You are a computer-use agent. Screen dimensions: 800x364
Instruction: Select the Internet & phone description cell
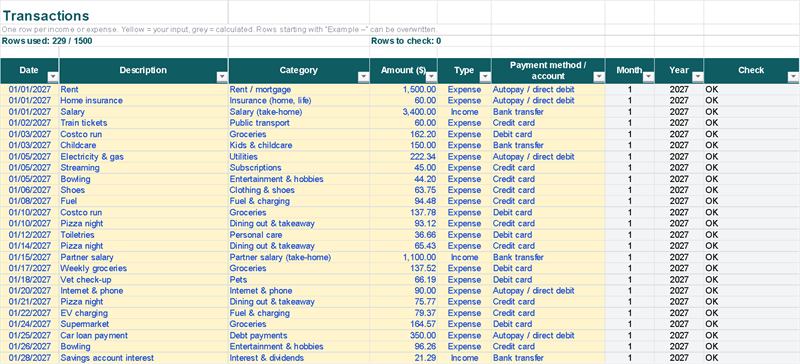pyautogui.click(x=144, y=290)
